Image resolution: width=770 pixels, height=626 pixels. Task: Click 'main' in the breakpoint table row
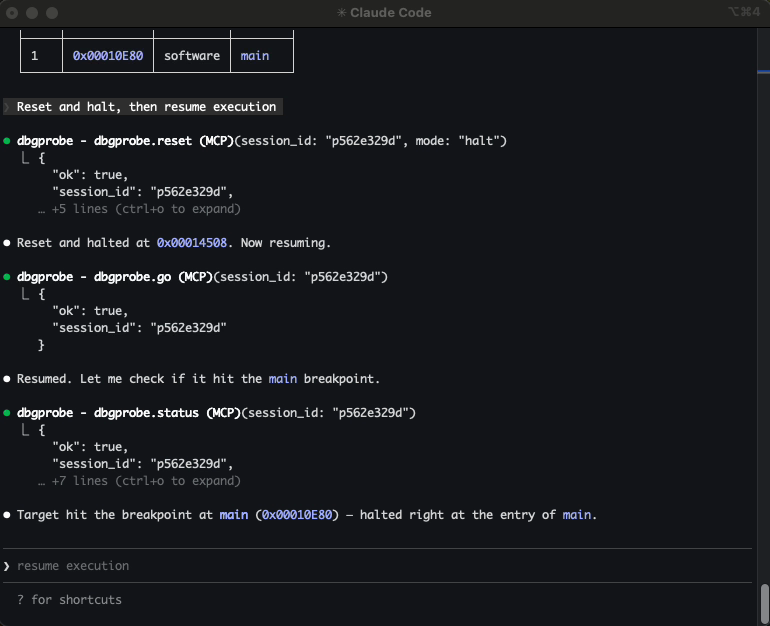255,56
